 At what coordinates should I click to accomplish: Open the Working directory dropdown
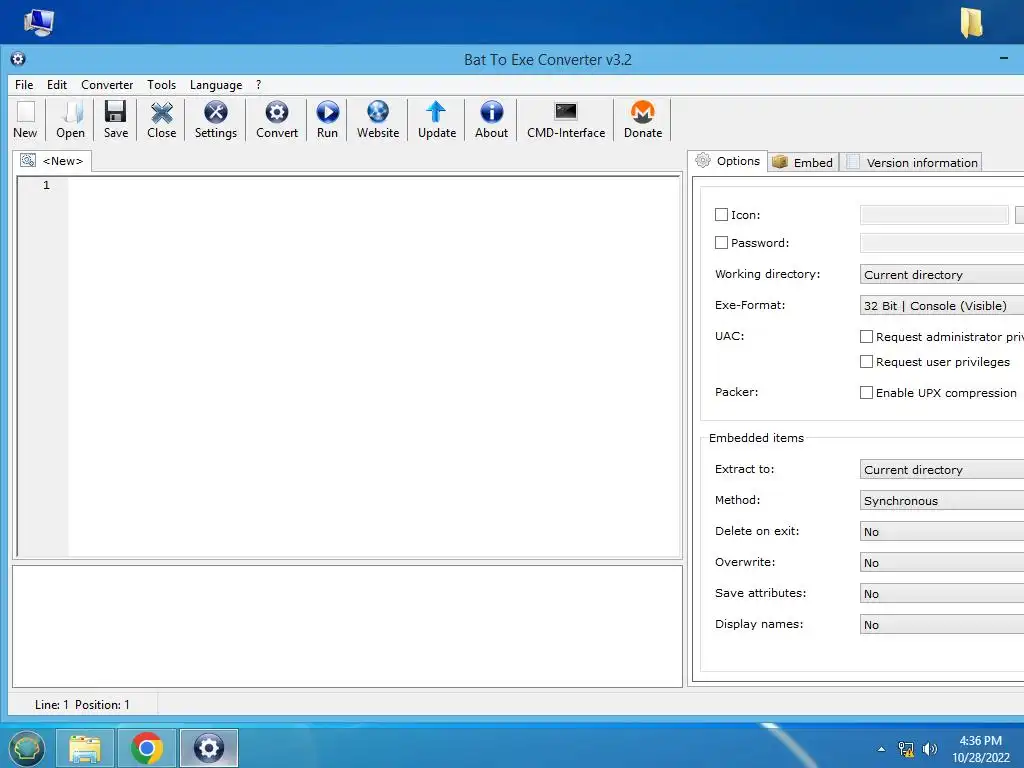[x=942, y=274]
